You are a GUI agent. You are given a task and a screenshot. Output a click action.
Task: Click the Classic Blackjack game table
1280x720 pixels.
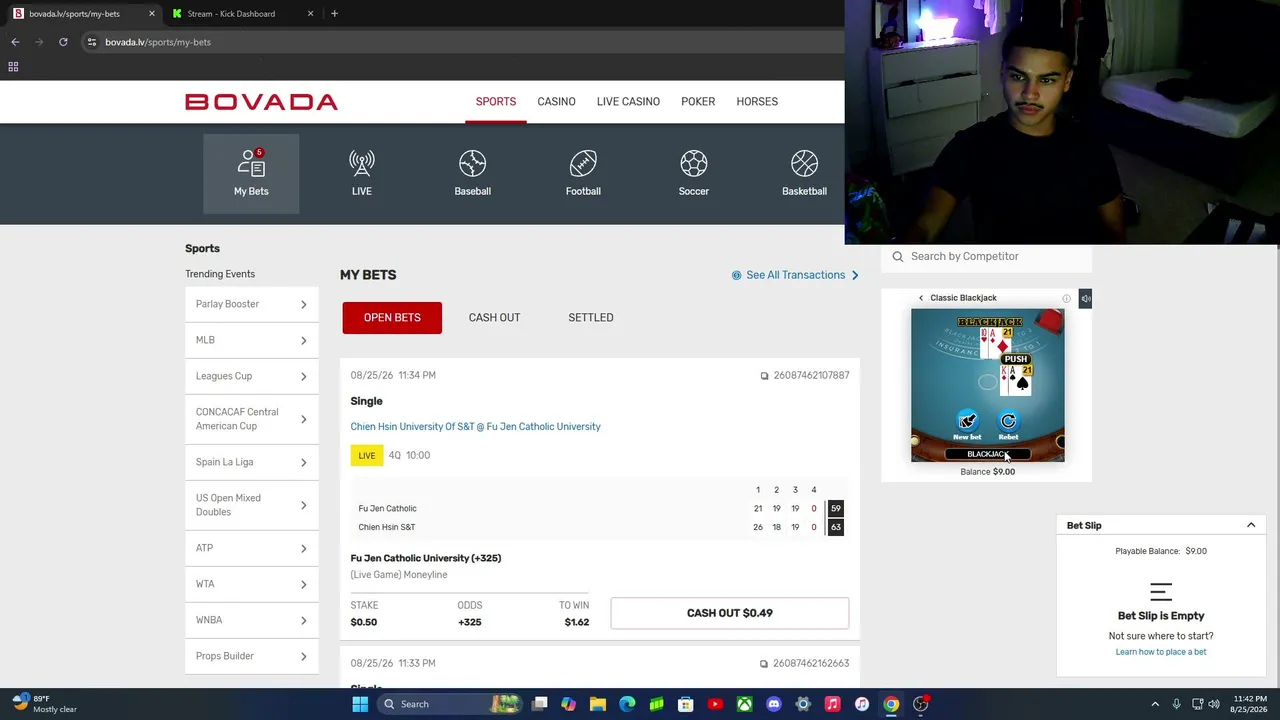point(988,385)
